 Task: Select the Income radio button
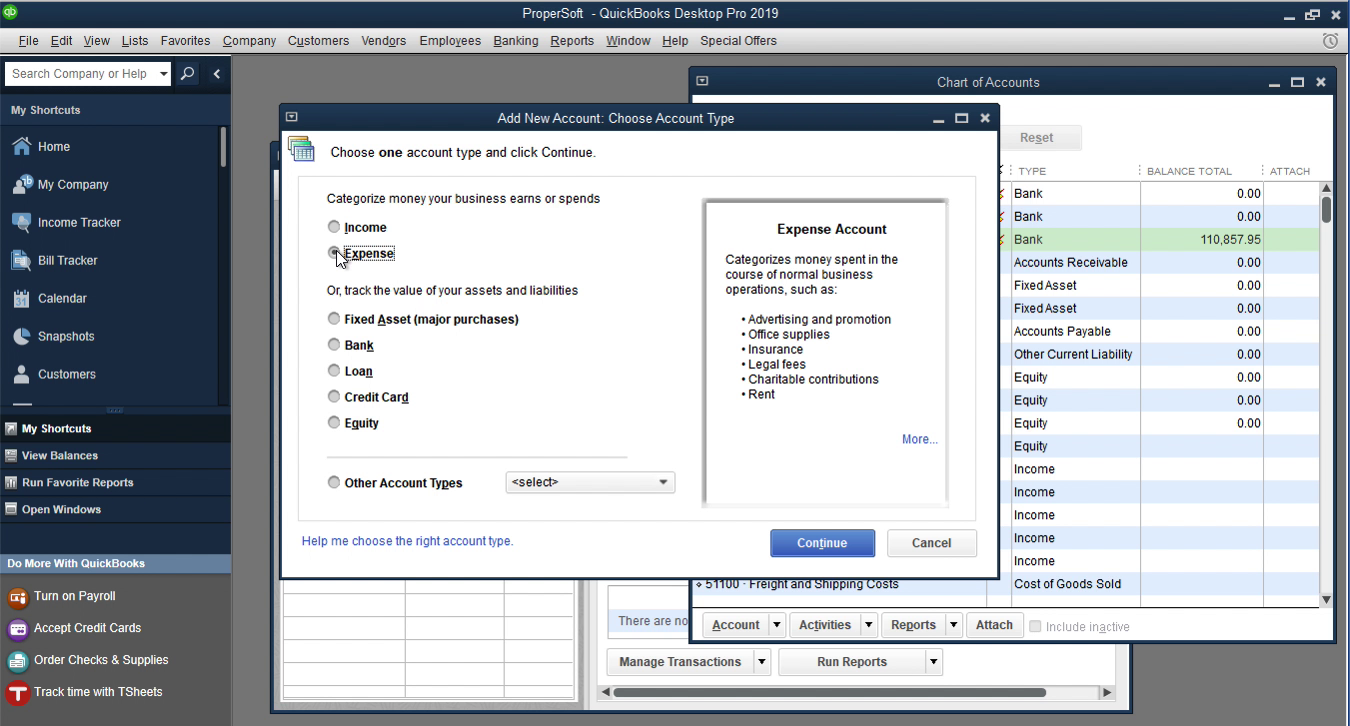coord(334,227)
